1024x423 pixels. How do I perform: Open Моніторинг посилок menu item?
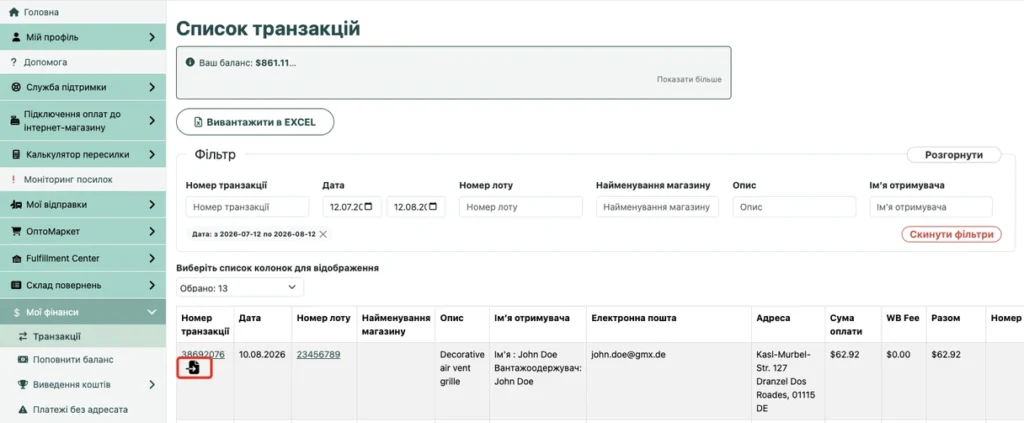click(83, 179)
